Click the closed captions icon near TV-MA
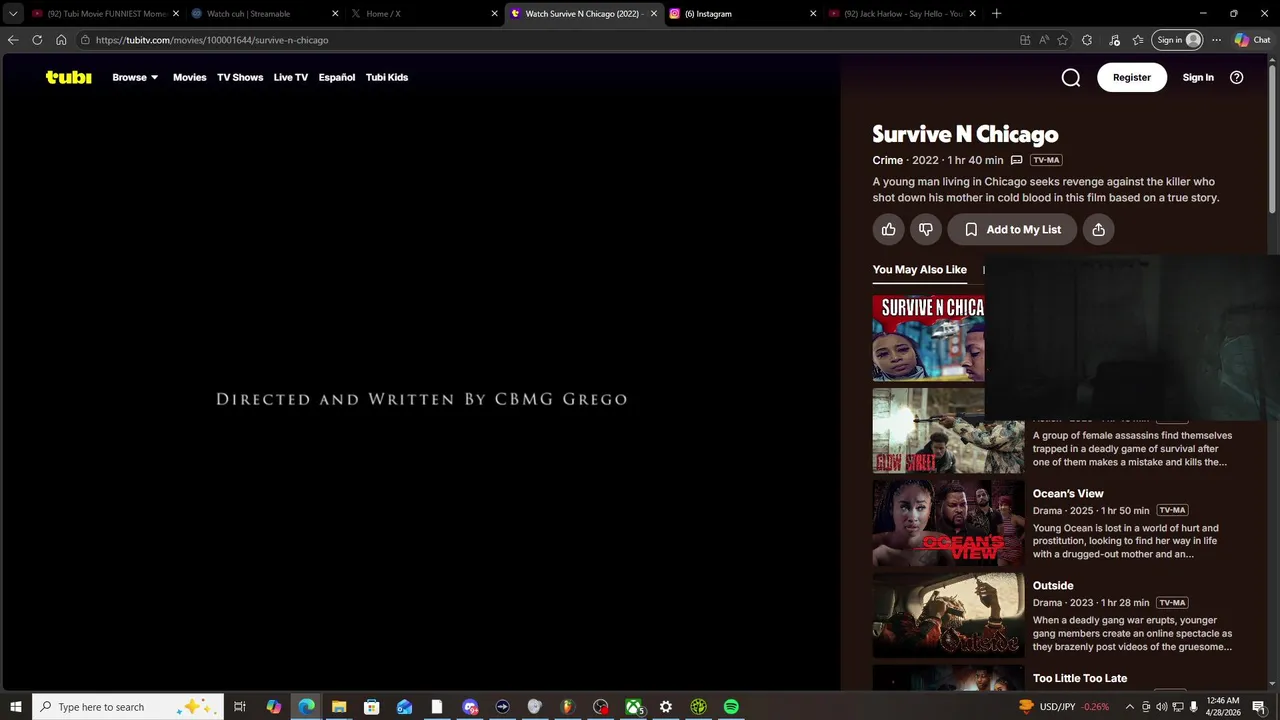Viewport: 1280px width, 720px height. tap(1016, 160)
